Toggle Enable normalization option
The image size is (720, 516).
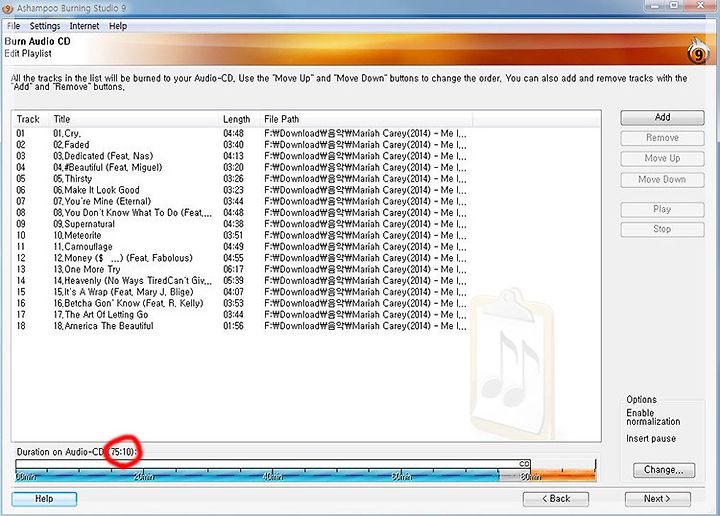(653, 417)
